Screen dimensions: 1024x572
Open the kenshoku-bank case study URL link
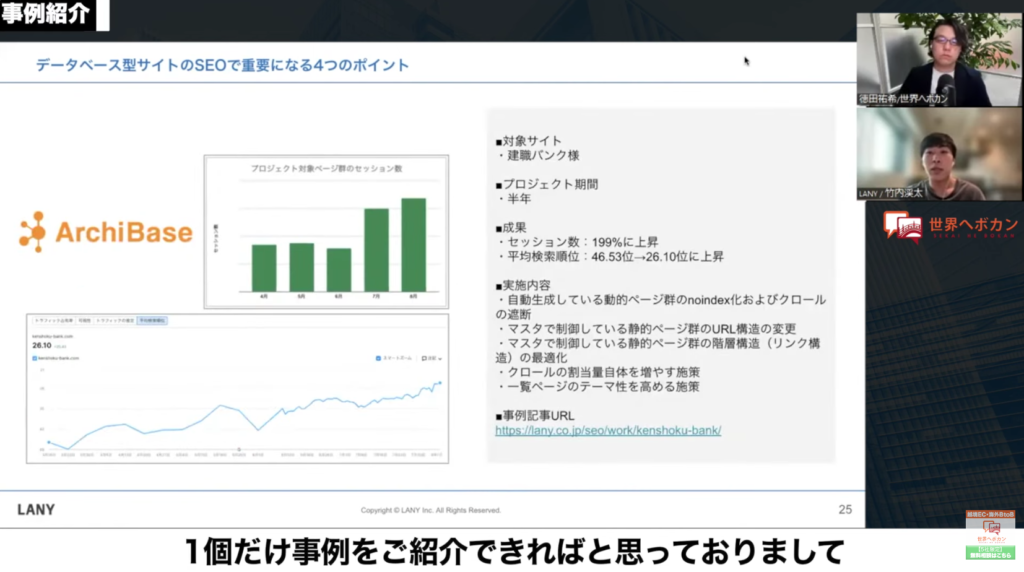(608, 430)
